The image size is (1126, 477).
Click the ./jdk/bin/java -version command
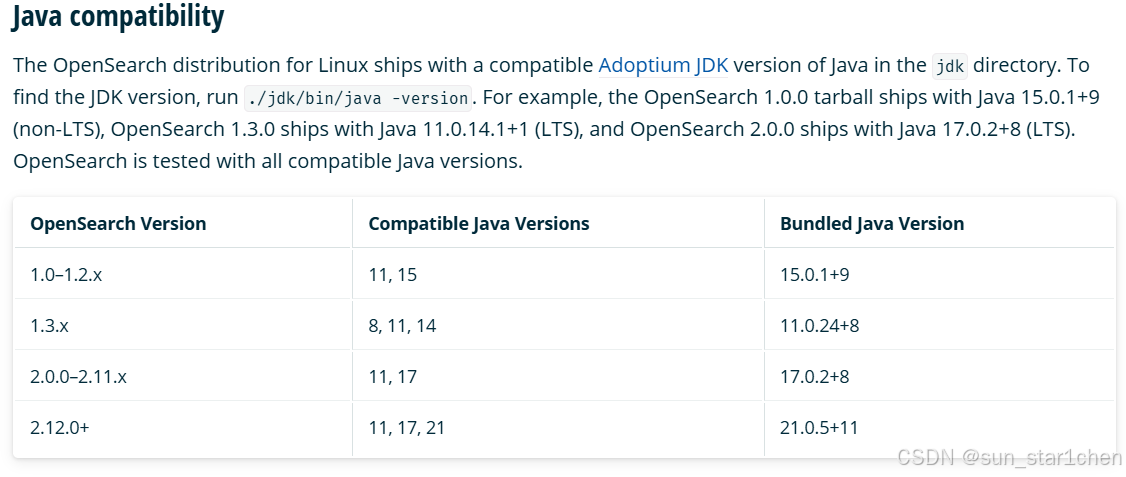[x=358, y=98]
